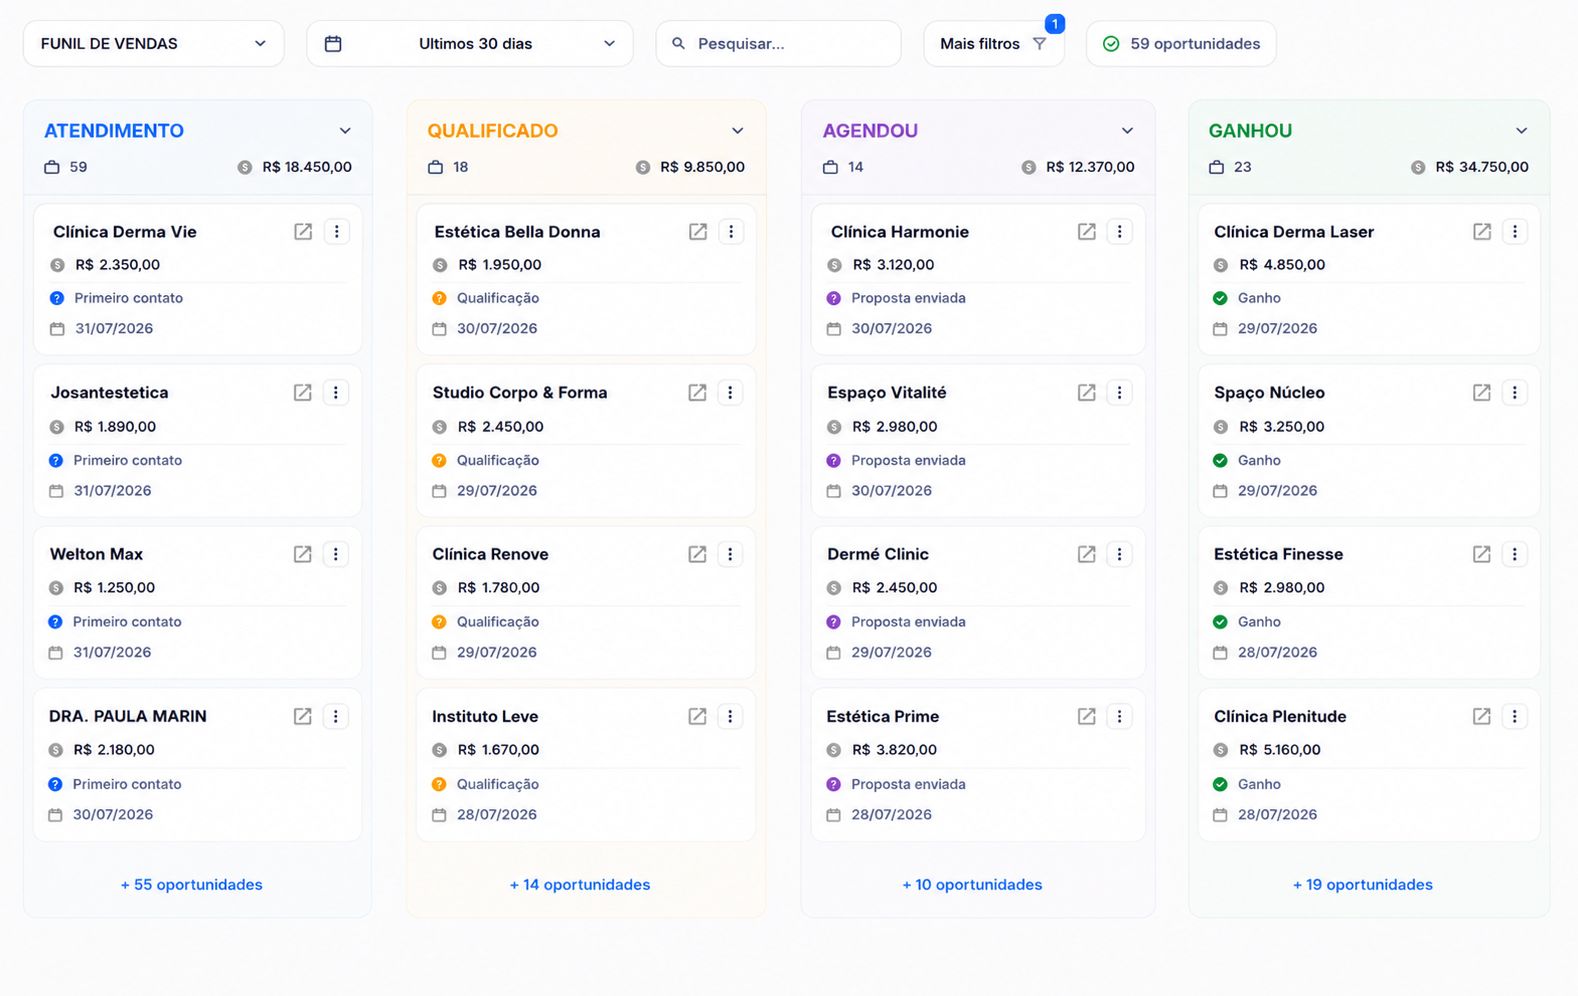Collapse the ATENDIMENTO column chevron
The width and height of the screenshot is (1578, 996).
345,131
